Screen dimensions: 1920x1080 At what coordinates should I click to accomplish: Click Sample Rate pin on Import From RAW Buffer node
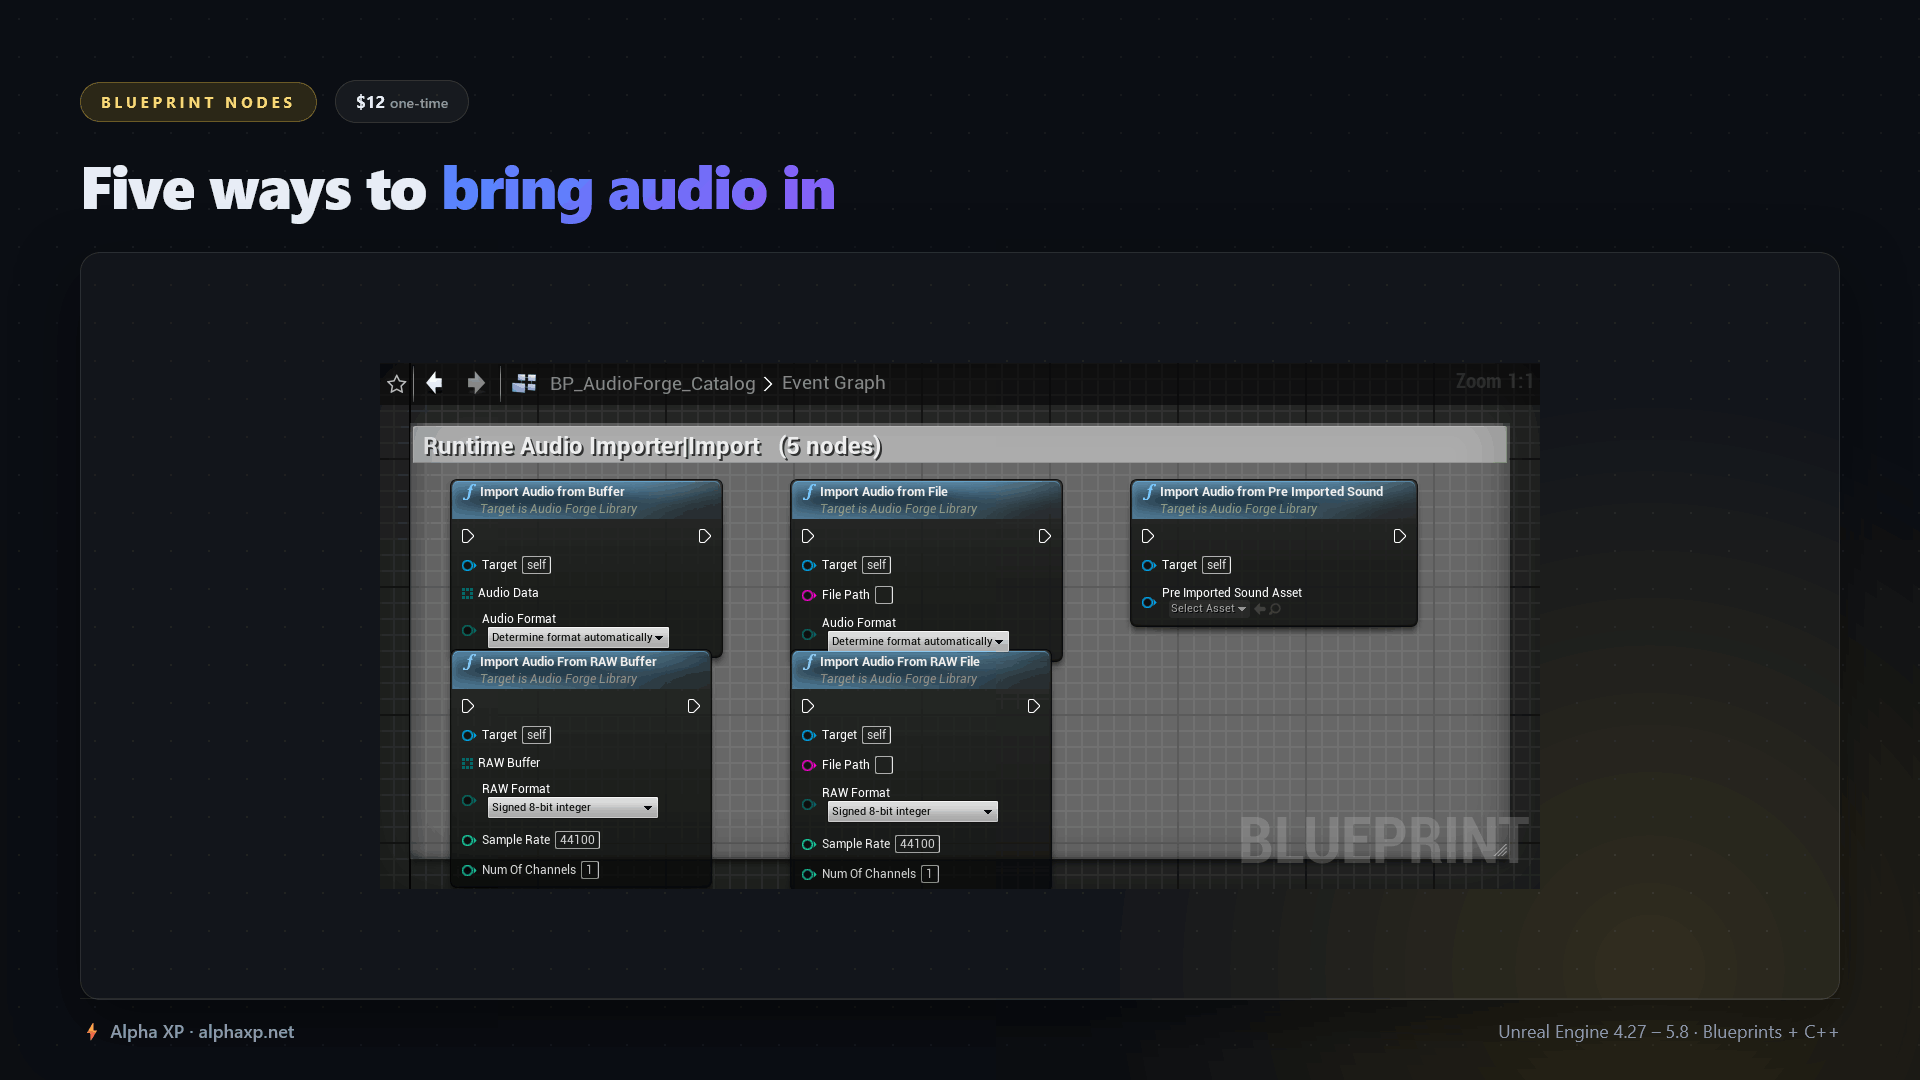tap(469, 841)
